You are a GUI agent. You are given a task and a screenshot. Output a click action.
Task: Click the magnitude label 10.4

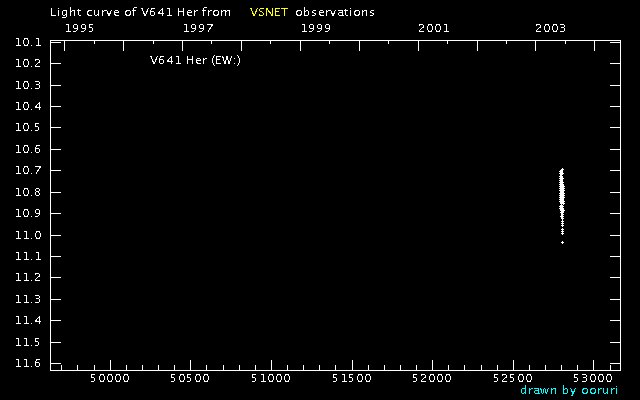click(x=28, y=106)
